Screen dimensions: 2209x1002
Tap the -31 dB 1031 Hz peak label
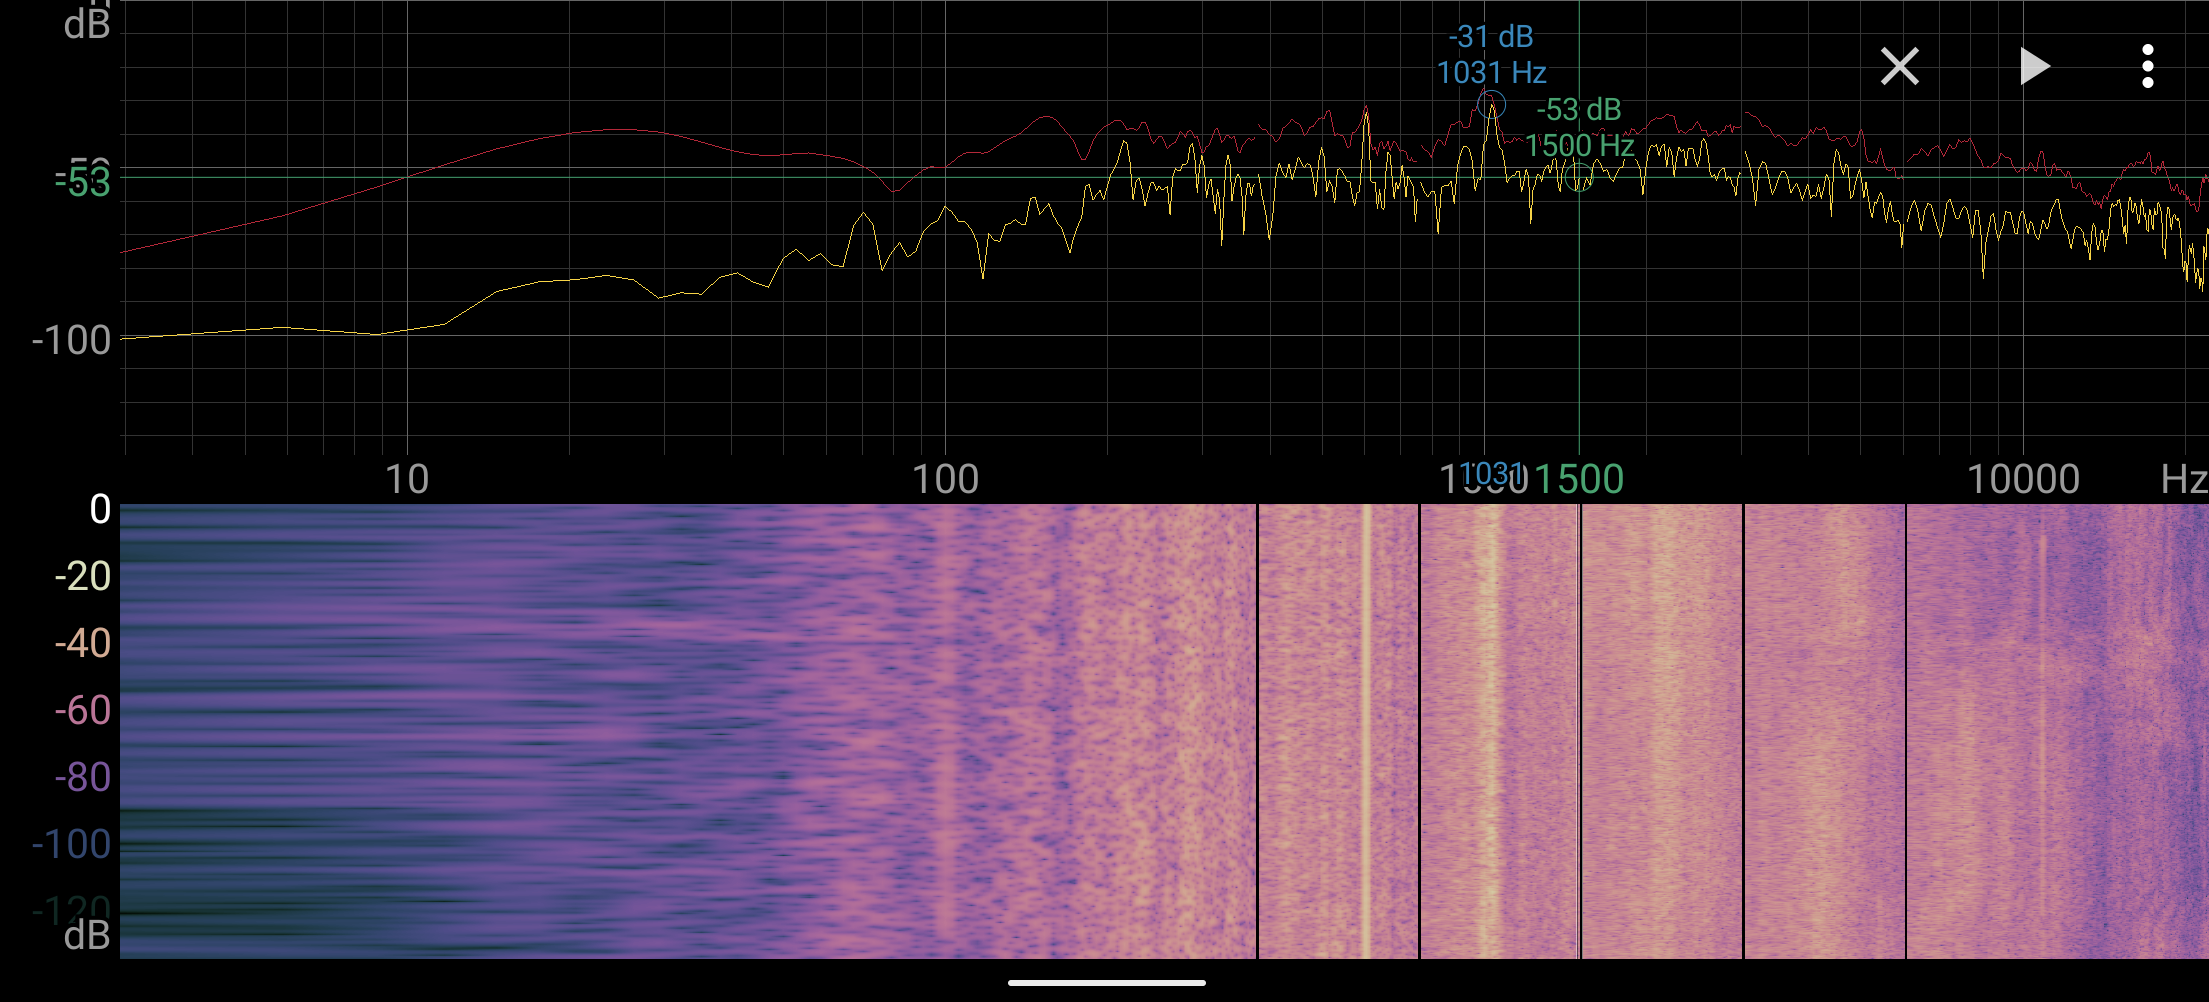(x=1491, y=55)
